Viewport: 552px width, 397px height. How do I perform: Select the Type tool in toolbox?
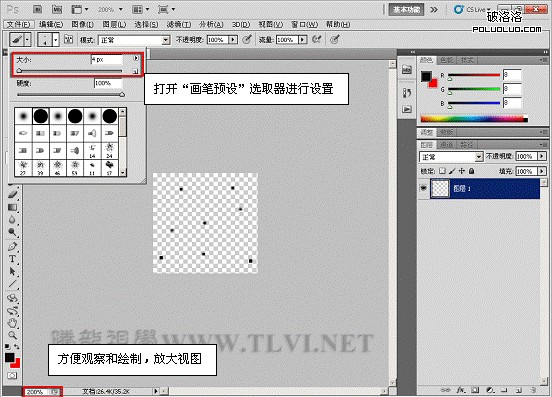[x=12, y=259]
